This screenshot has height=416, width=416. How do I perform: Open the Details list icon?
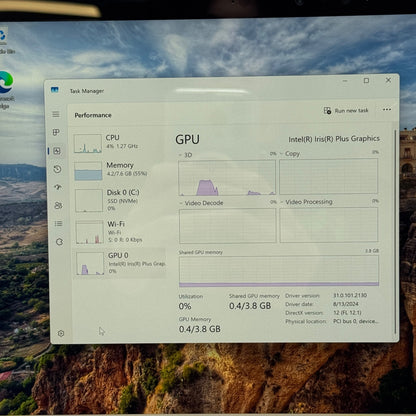tap(59, 223)
